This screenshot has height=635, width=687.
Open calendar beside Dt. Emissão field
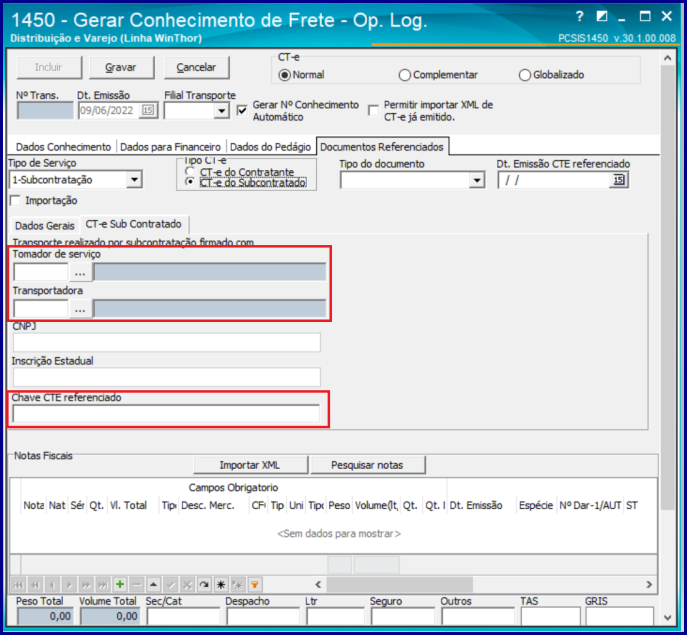(148, 110)
